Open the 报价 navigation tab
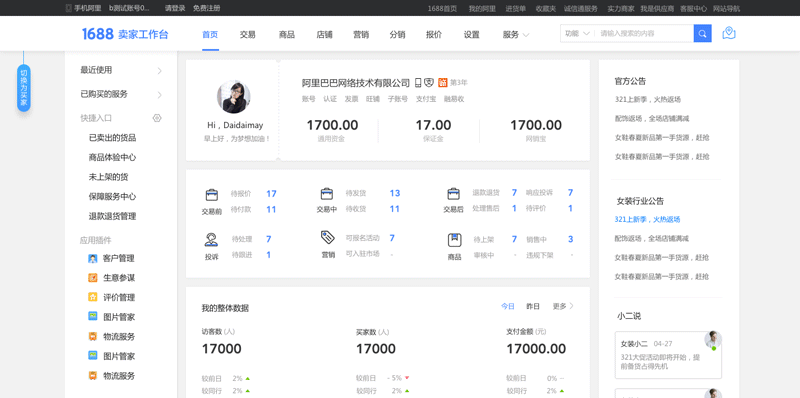The width and height of the screenshot is (800, 398). coord(434,35)
